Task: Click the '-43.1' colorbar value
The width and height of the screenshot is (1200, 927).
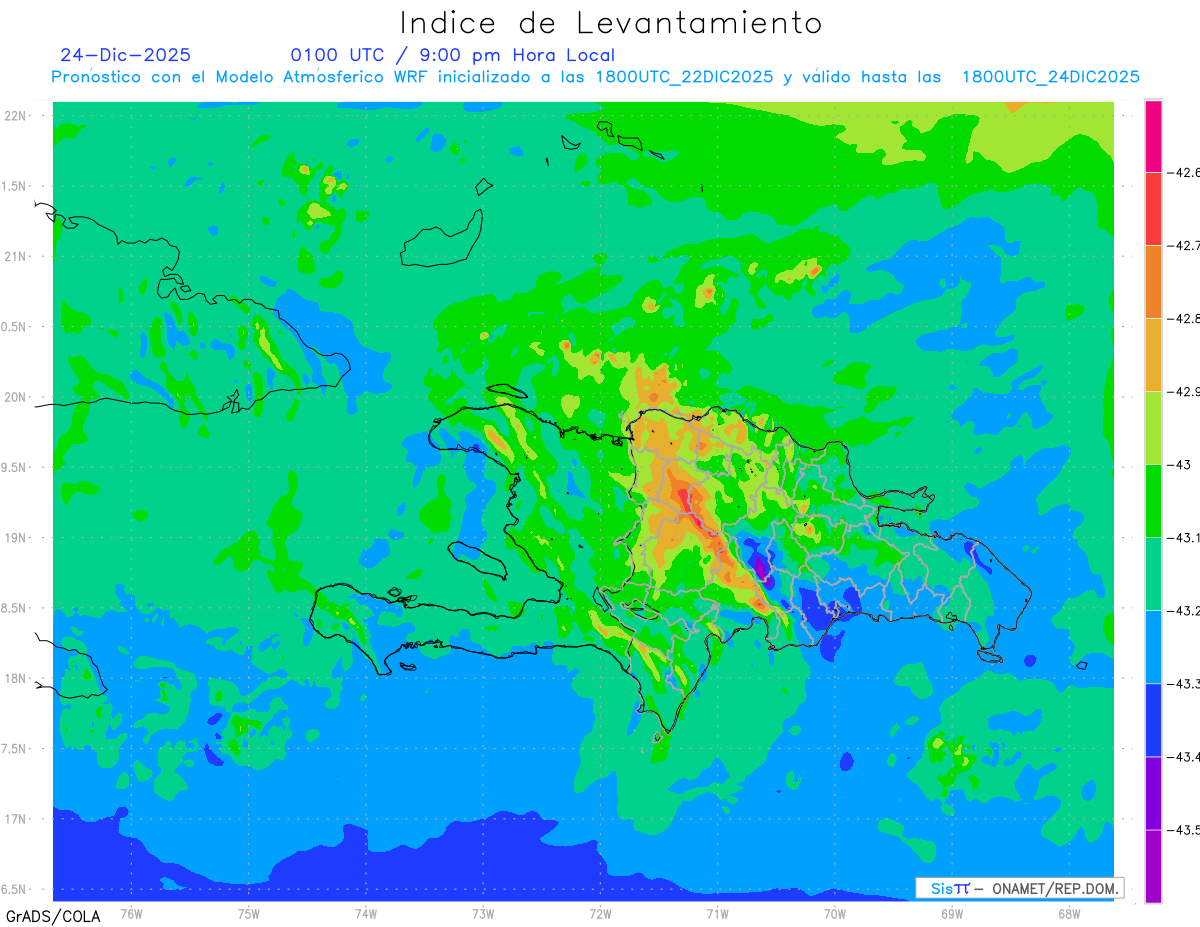Action: coord(1186,538)
